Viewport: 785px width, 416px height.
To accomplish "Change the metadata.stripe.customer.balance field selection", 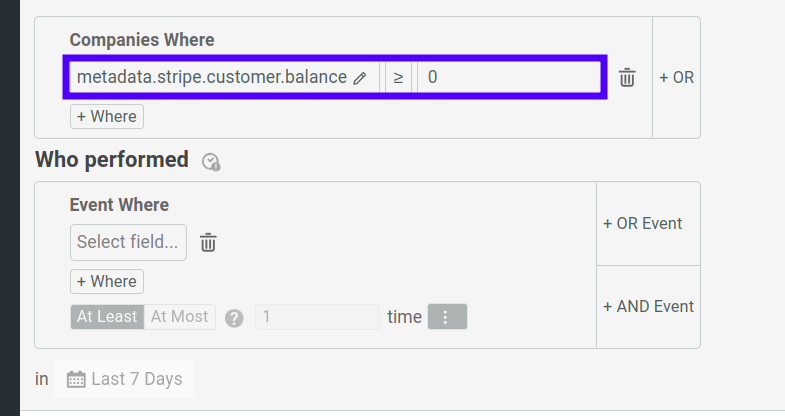I will (x=211, y=77).
